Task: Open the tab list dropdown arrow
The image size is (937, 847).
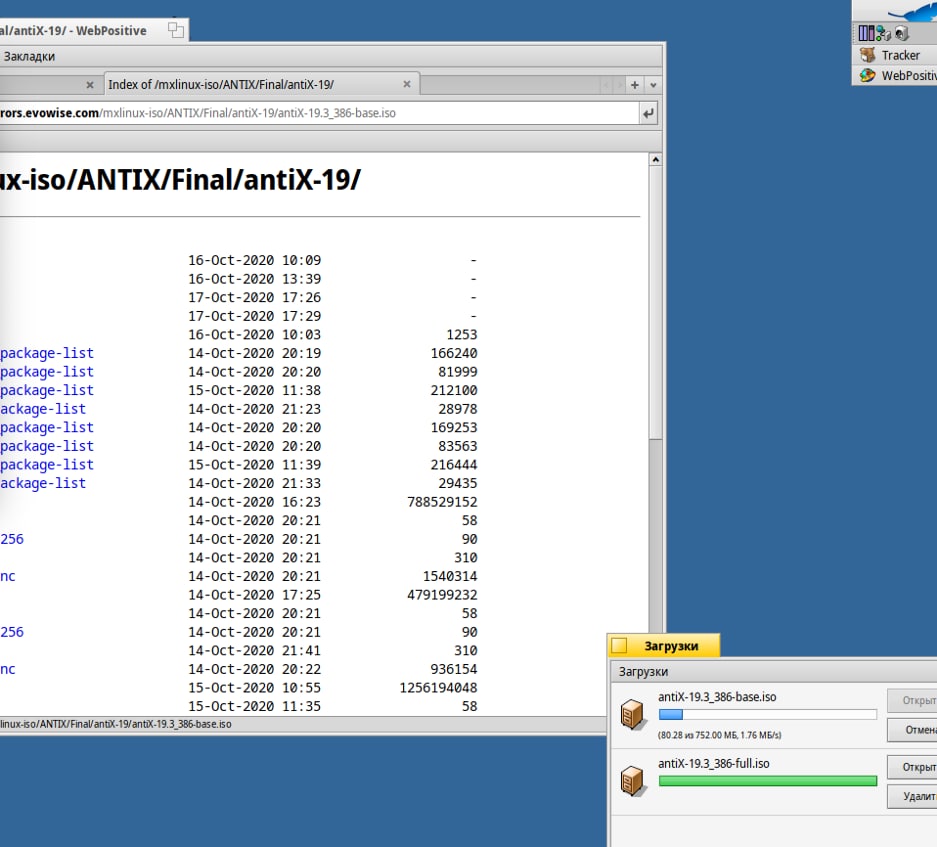Action: pyautogui.click(x=653, y=85)
